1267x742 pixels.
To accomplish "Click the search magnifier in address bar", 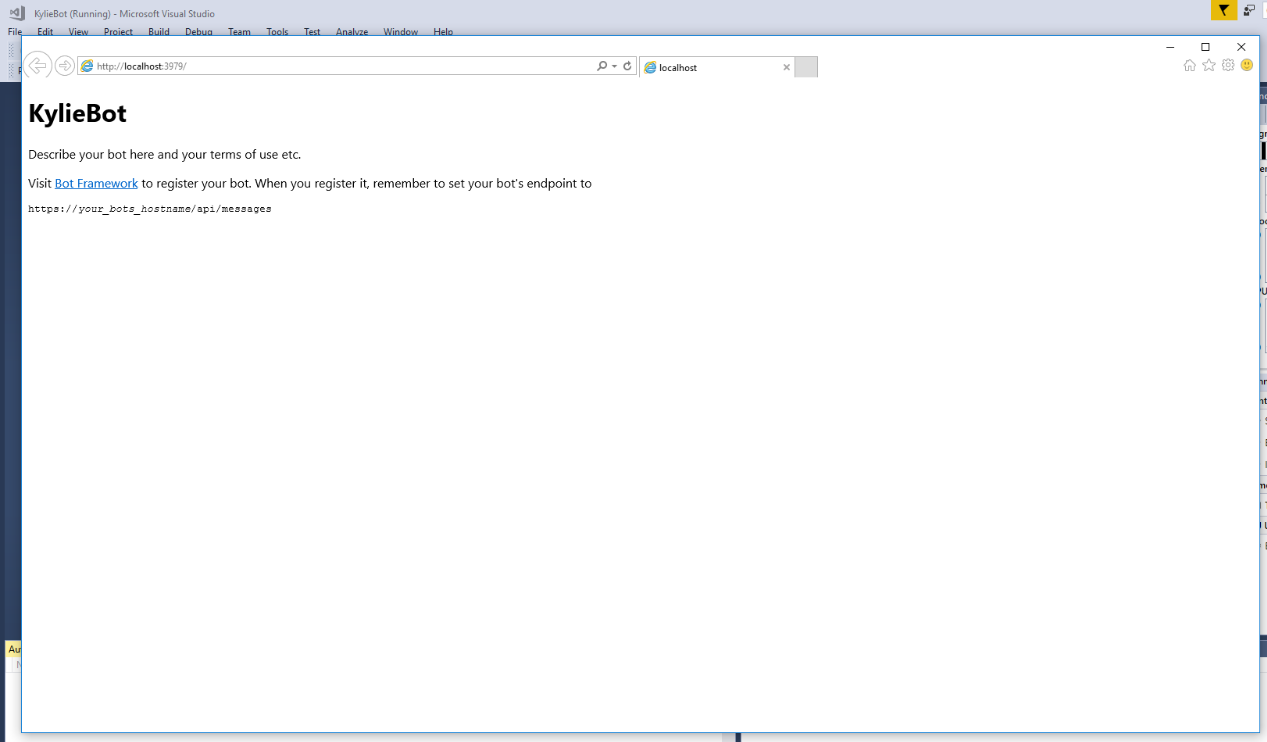I will click(x=602, y=66).
